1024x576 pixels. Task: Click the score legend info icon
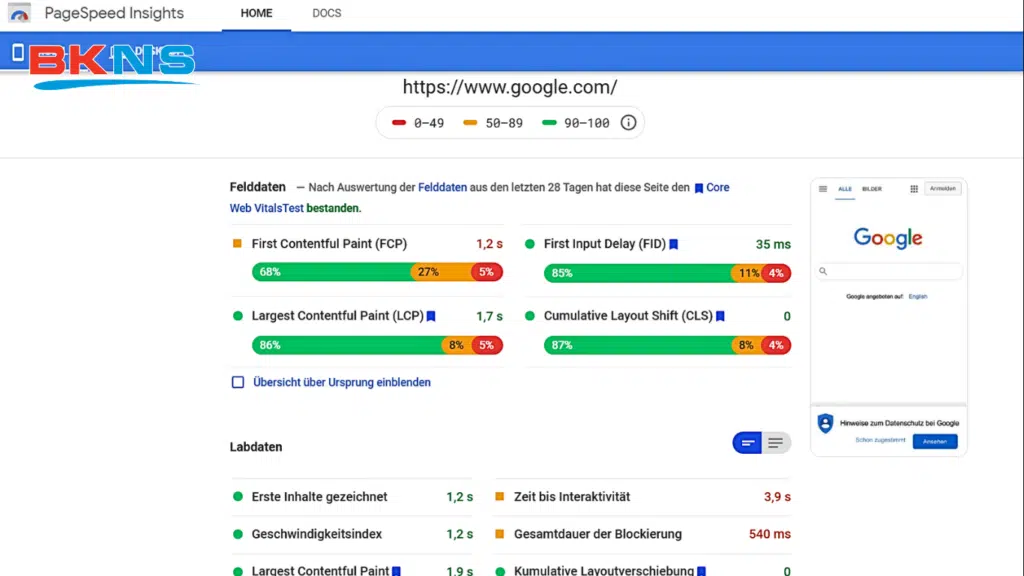tap(628, 122)
